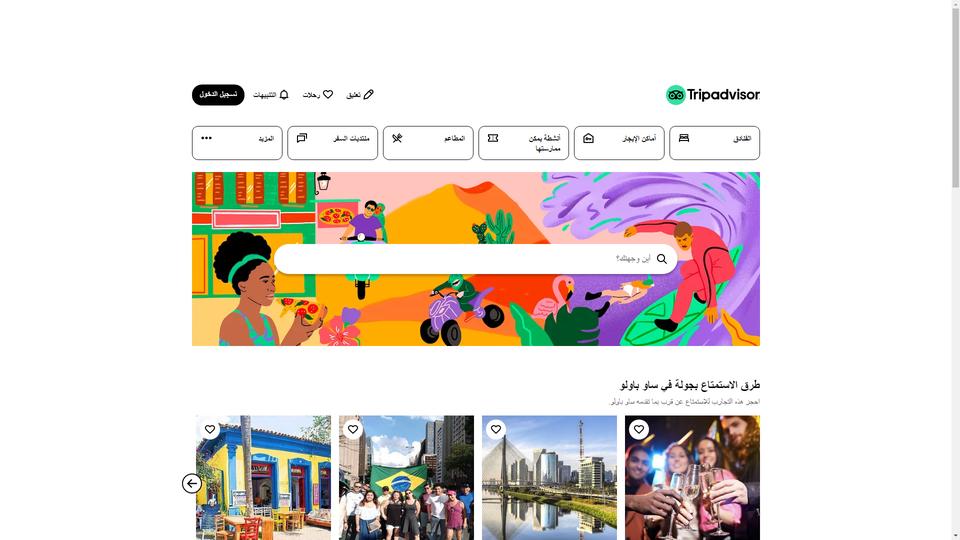Click the notifications bell icon

pyautogui.click(x=284, y=94)
